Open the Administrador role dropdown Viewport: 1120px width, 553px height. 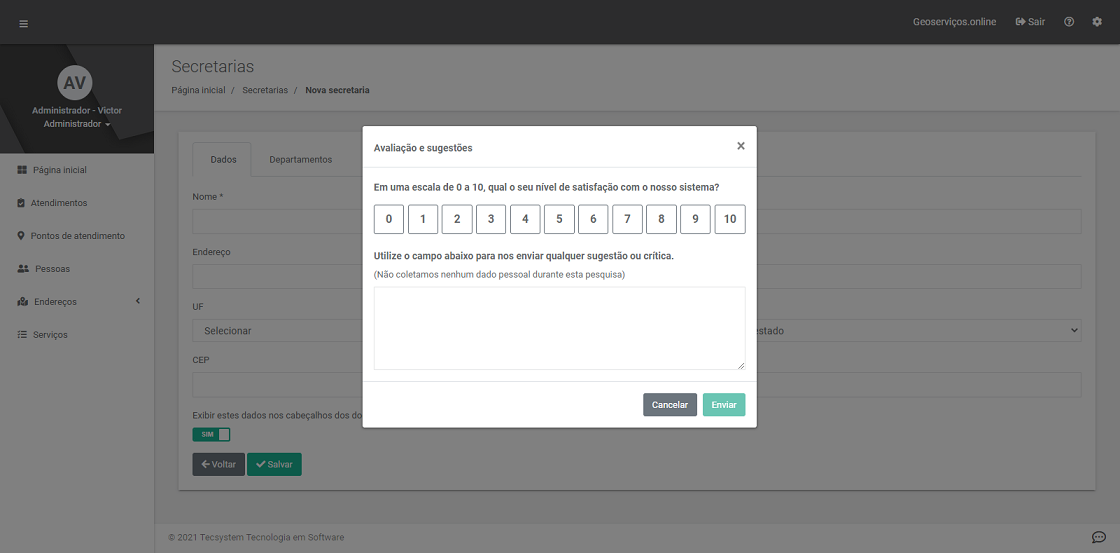[x=77, y=124]
